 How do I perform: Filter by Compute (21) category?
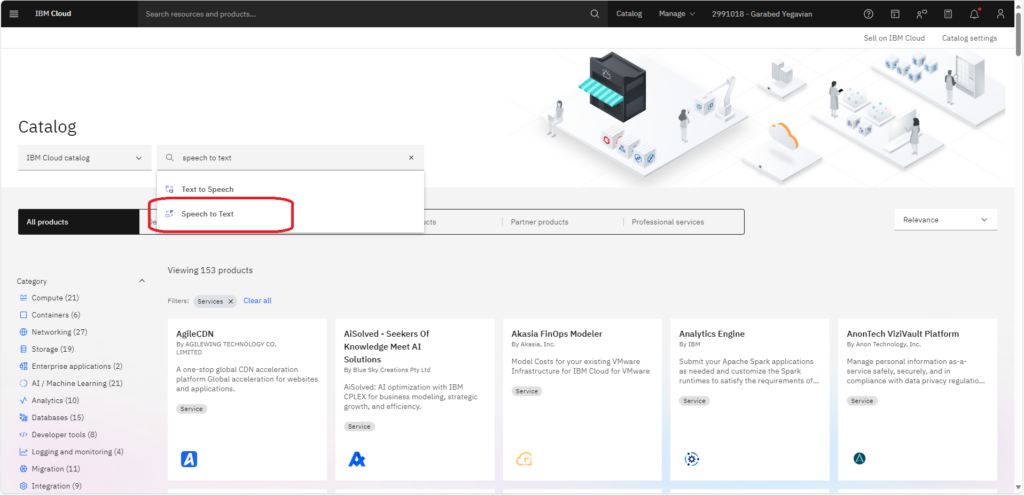55,298
